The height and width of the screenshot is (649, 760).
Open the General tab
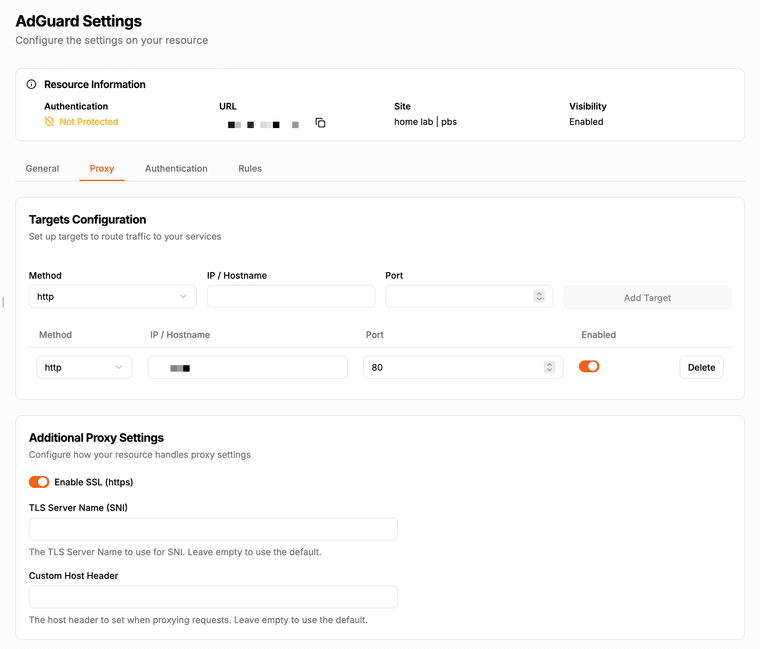tap(42, 169)
